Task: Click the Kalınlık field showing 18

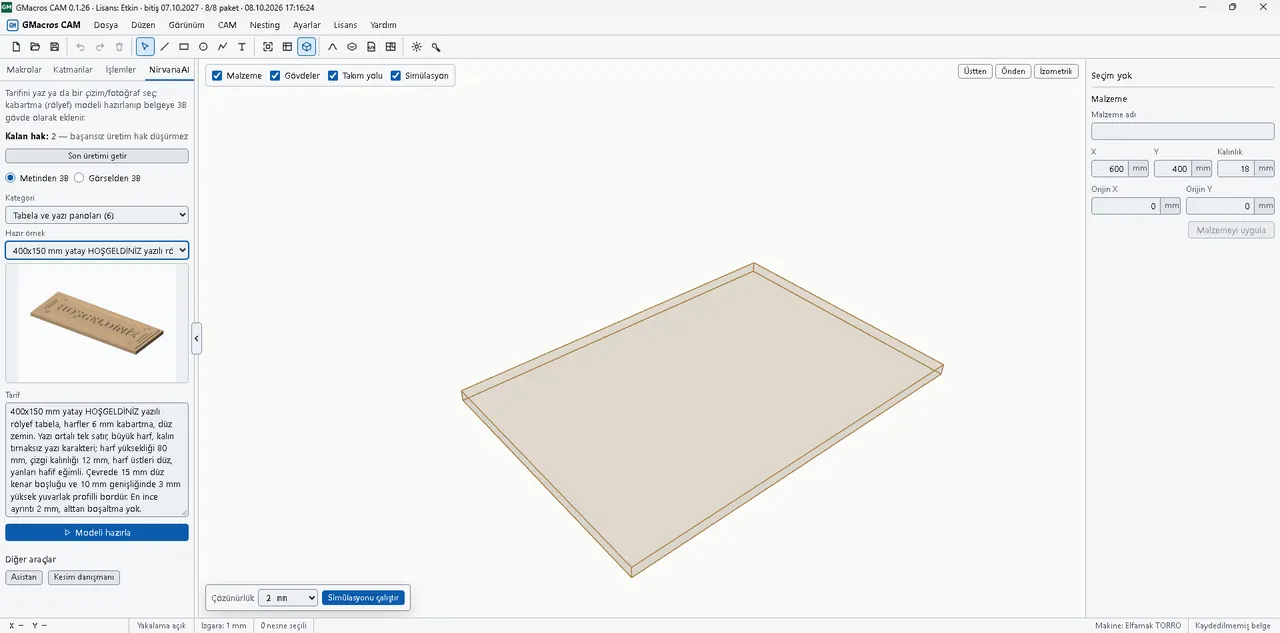Action: click(1236, 169)
